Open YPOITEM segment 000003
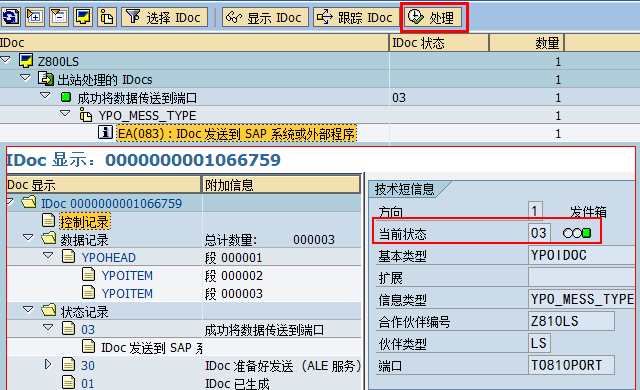640x390 pixels. point(127,294)
